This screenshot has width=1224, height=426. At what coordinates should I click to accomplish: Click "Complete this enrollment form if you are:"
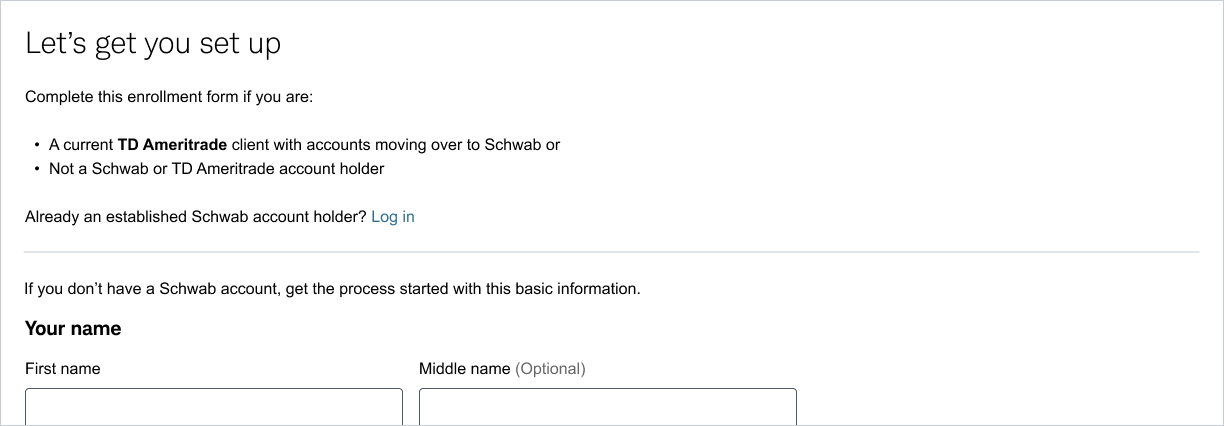pos(169,97)
